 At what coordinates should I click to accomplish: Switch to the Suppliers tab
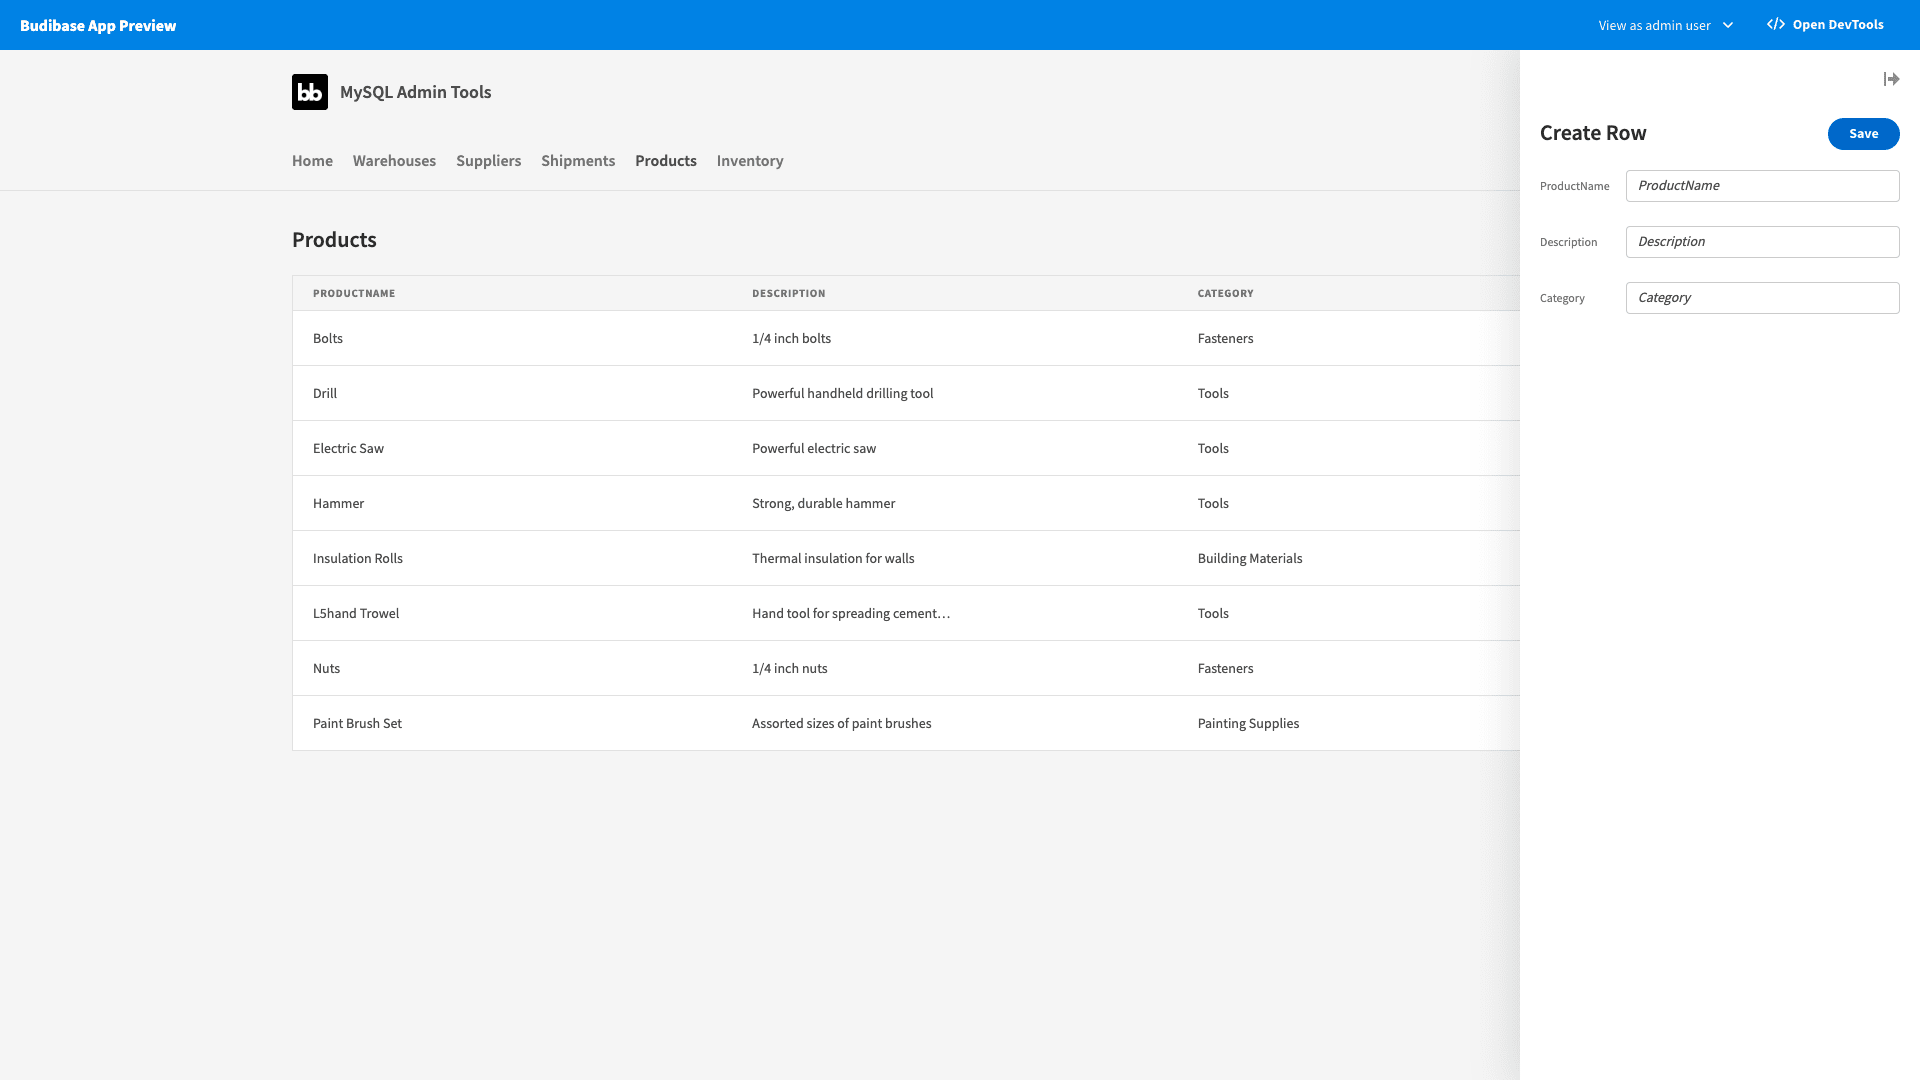click(488, 161)
